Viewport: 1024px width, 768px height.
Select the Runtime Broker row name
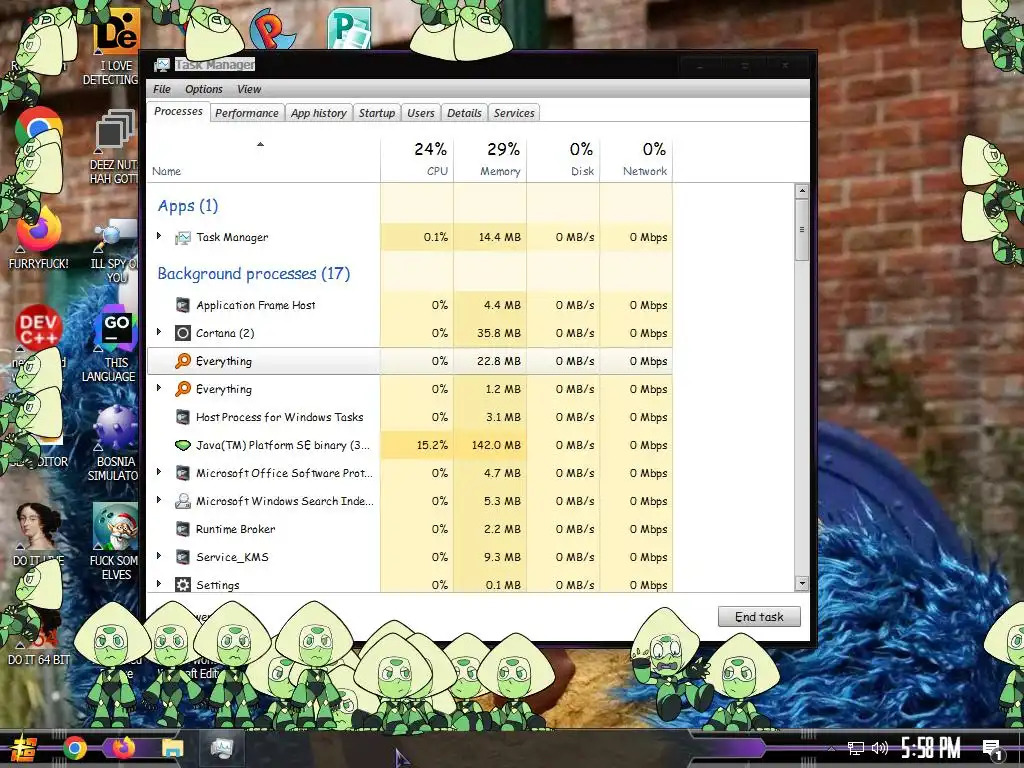click(236, 529)
